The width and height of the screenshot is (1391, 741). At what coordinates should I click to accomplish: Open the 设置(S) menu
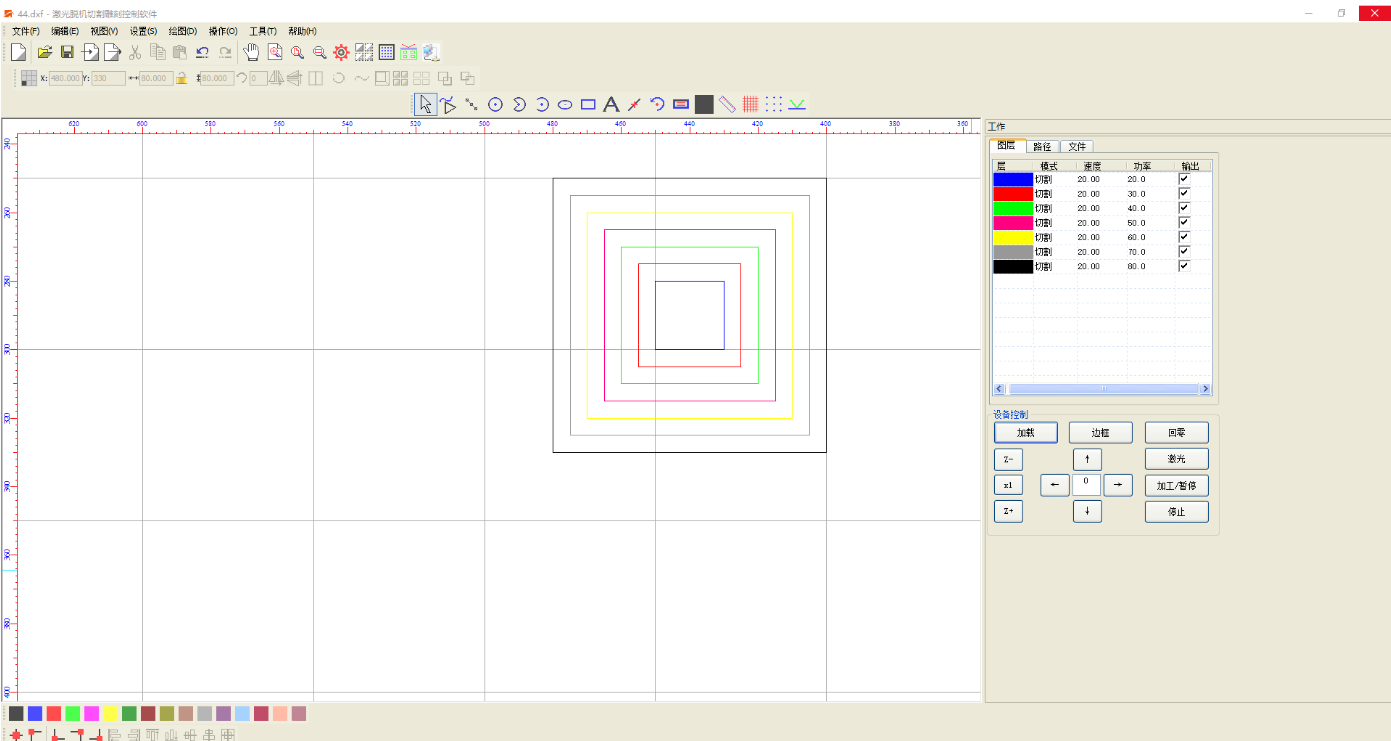click(144, 31)
